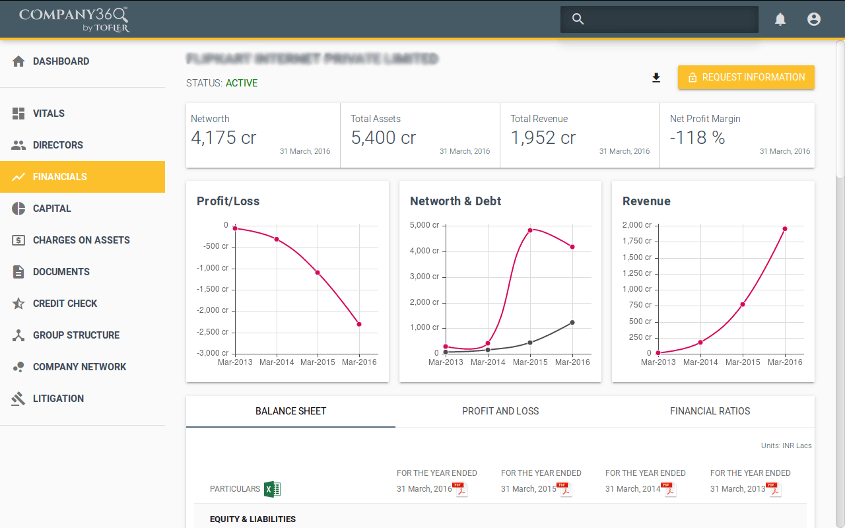
Task: Click the Mar-2016 point on Revenue chart
Action: click(785, 229)
